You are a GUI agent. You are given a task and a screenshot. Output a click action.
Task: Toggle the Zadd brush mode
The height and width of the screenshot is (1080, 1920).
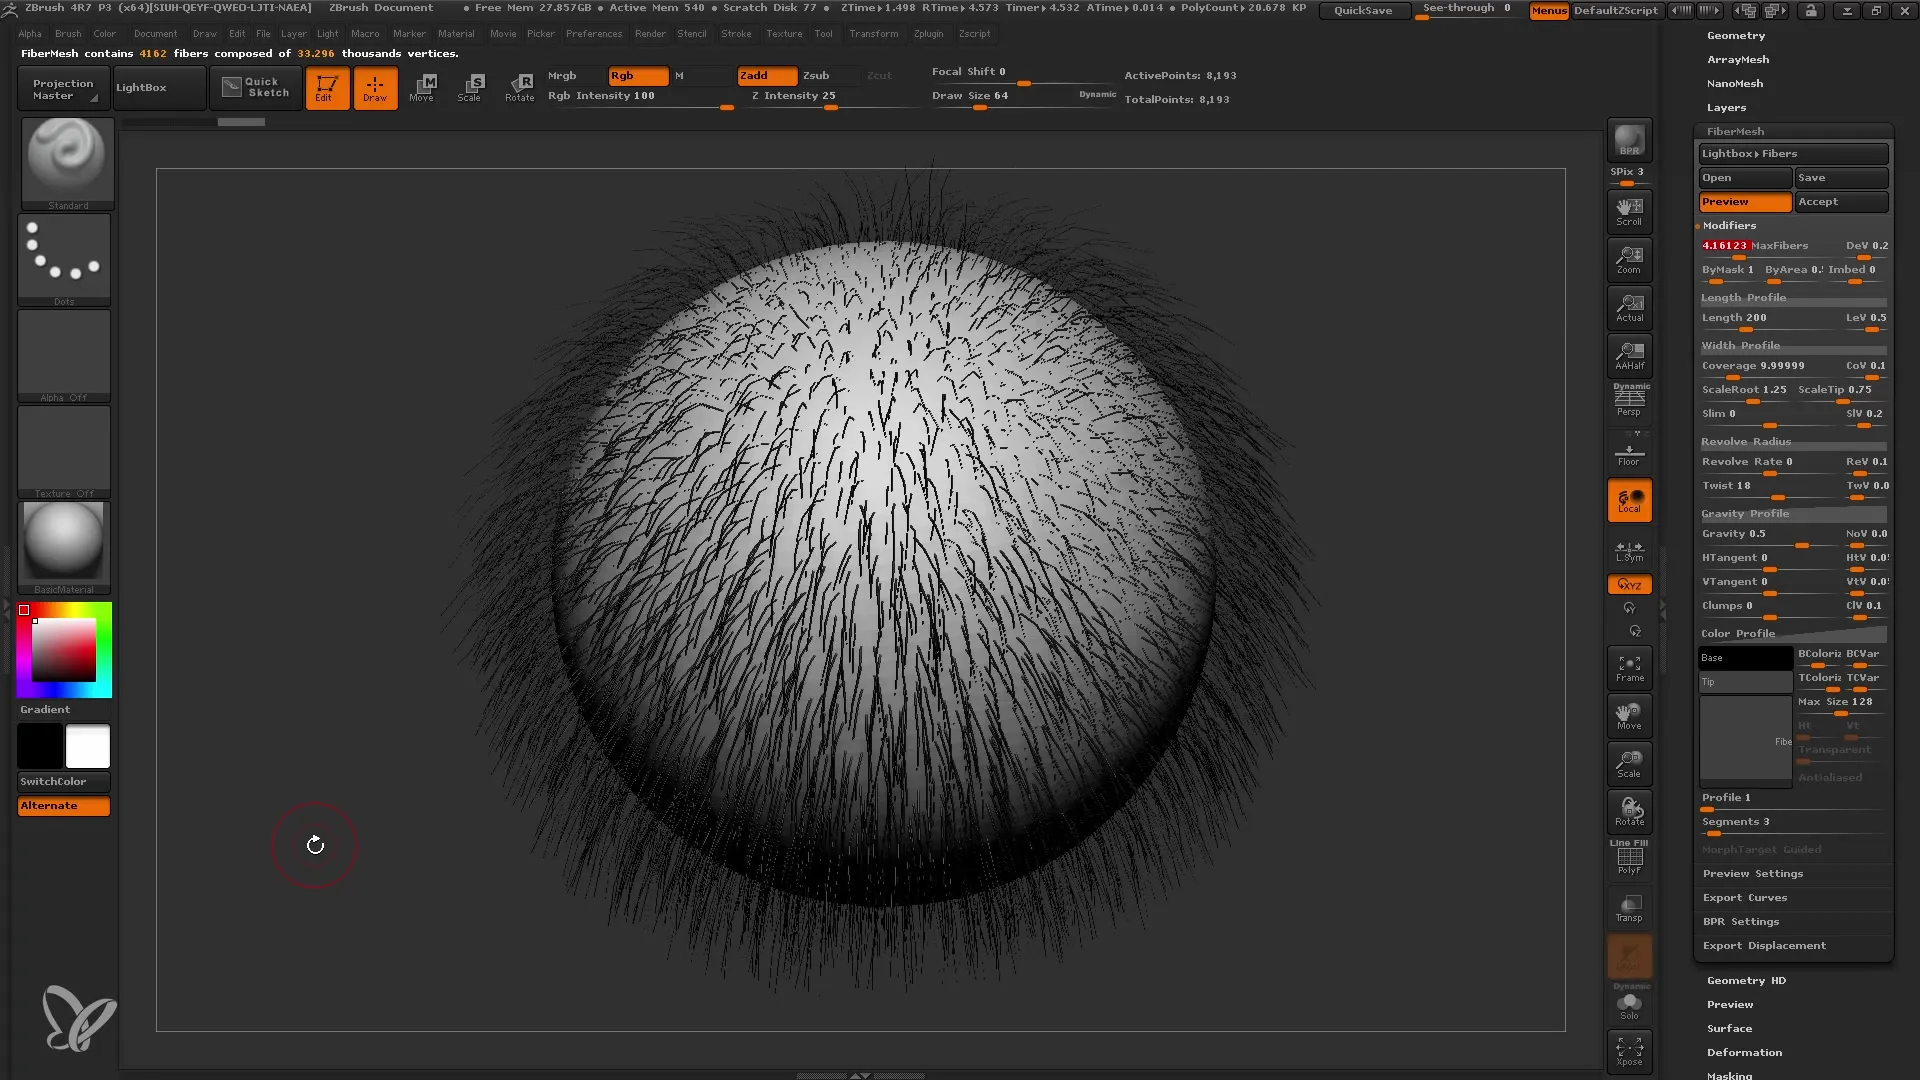766,75
